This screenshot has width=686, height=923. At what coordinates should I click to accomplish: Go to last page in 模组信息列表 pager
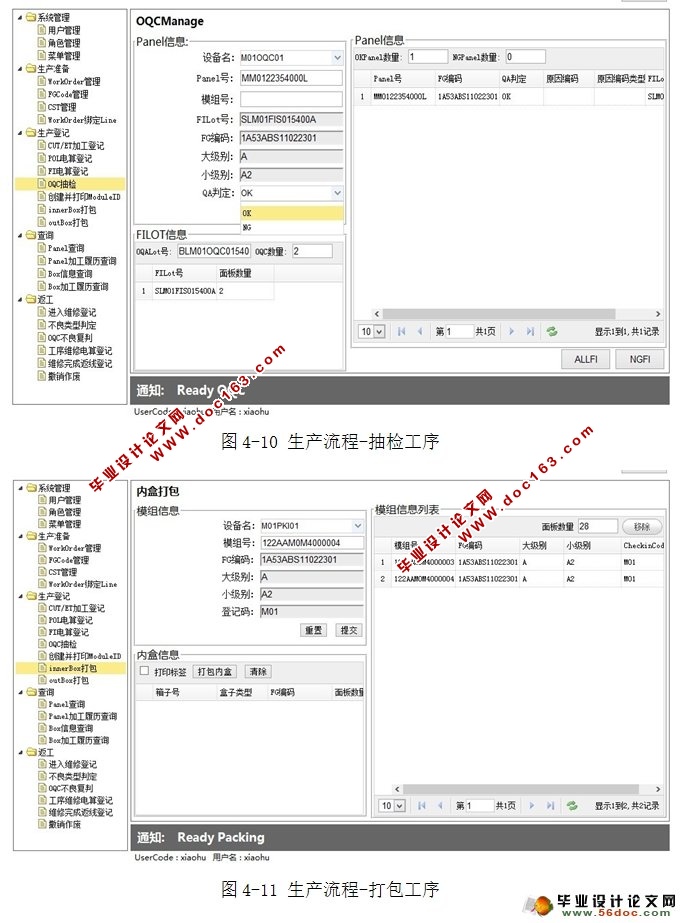click(x=550, y=805)
